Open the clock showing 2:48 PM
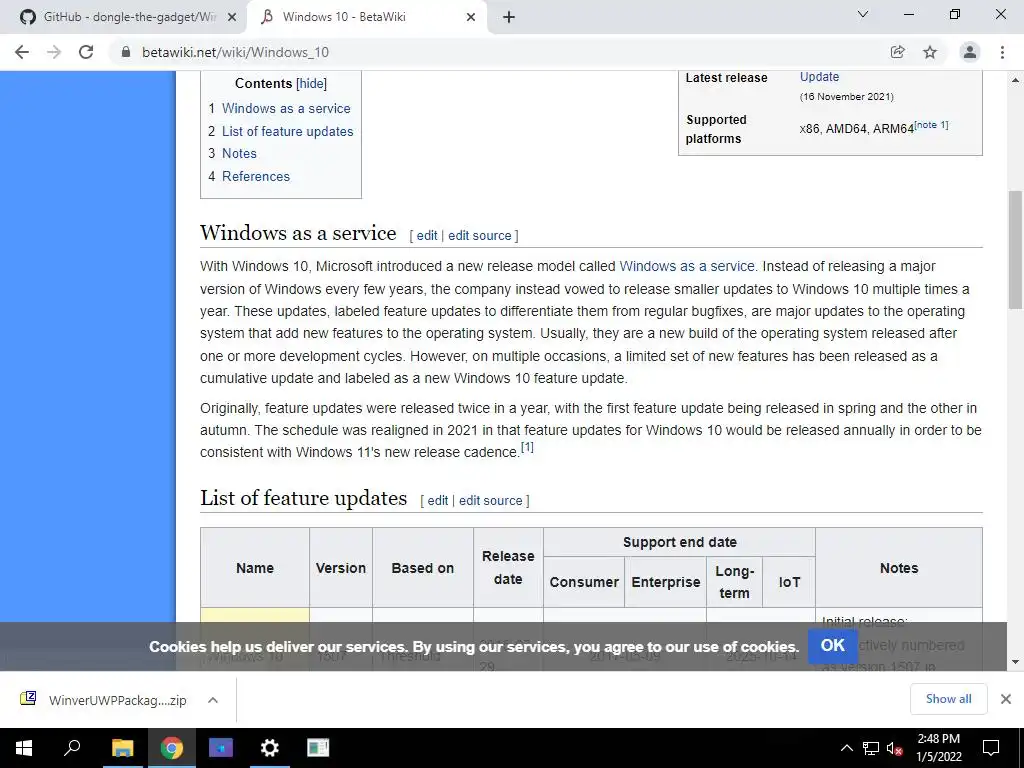This screenshot has width=1024, height=768. (x=938, y=748)
